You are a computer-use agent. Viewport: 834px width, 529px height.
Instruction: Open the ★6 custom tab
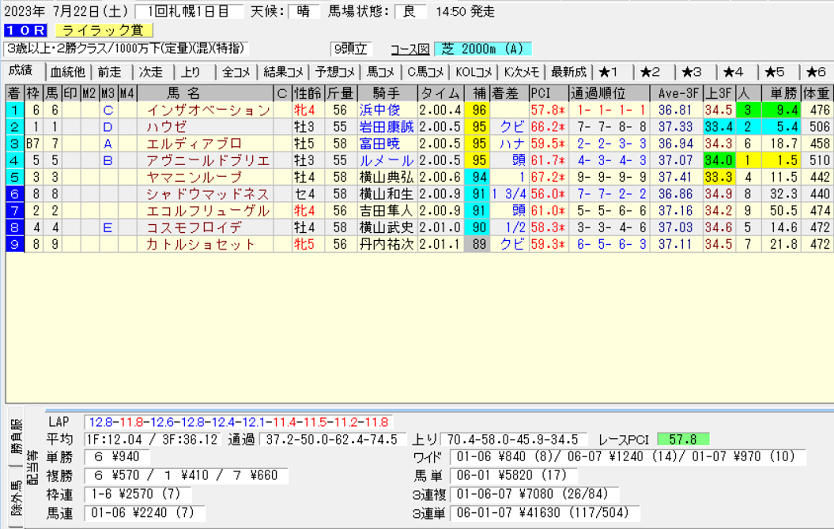coord(815,72)
